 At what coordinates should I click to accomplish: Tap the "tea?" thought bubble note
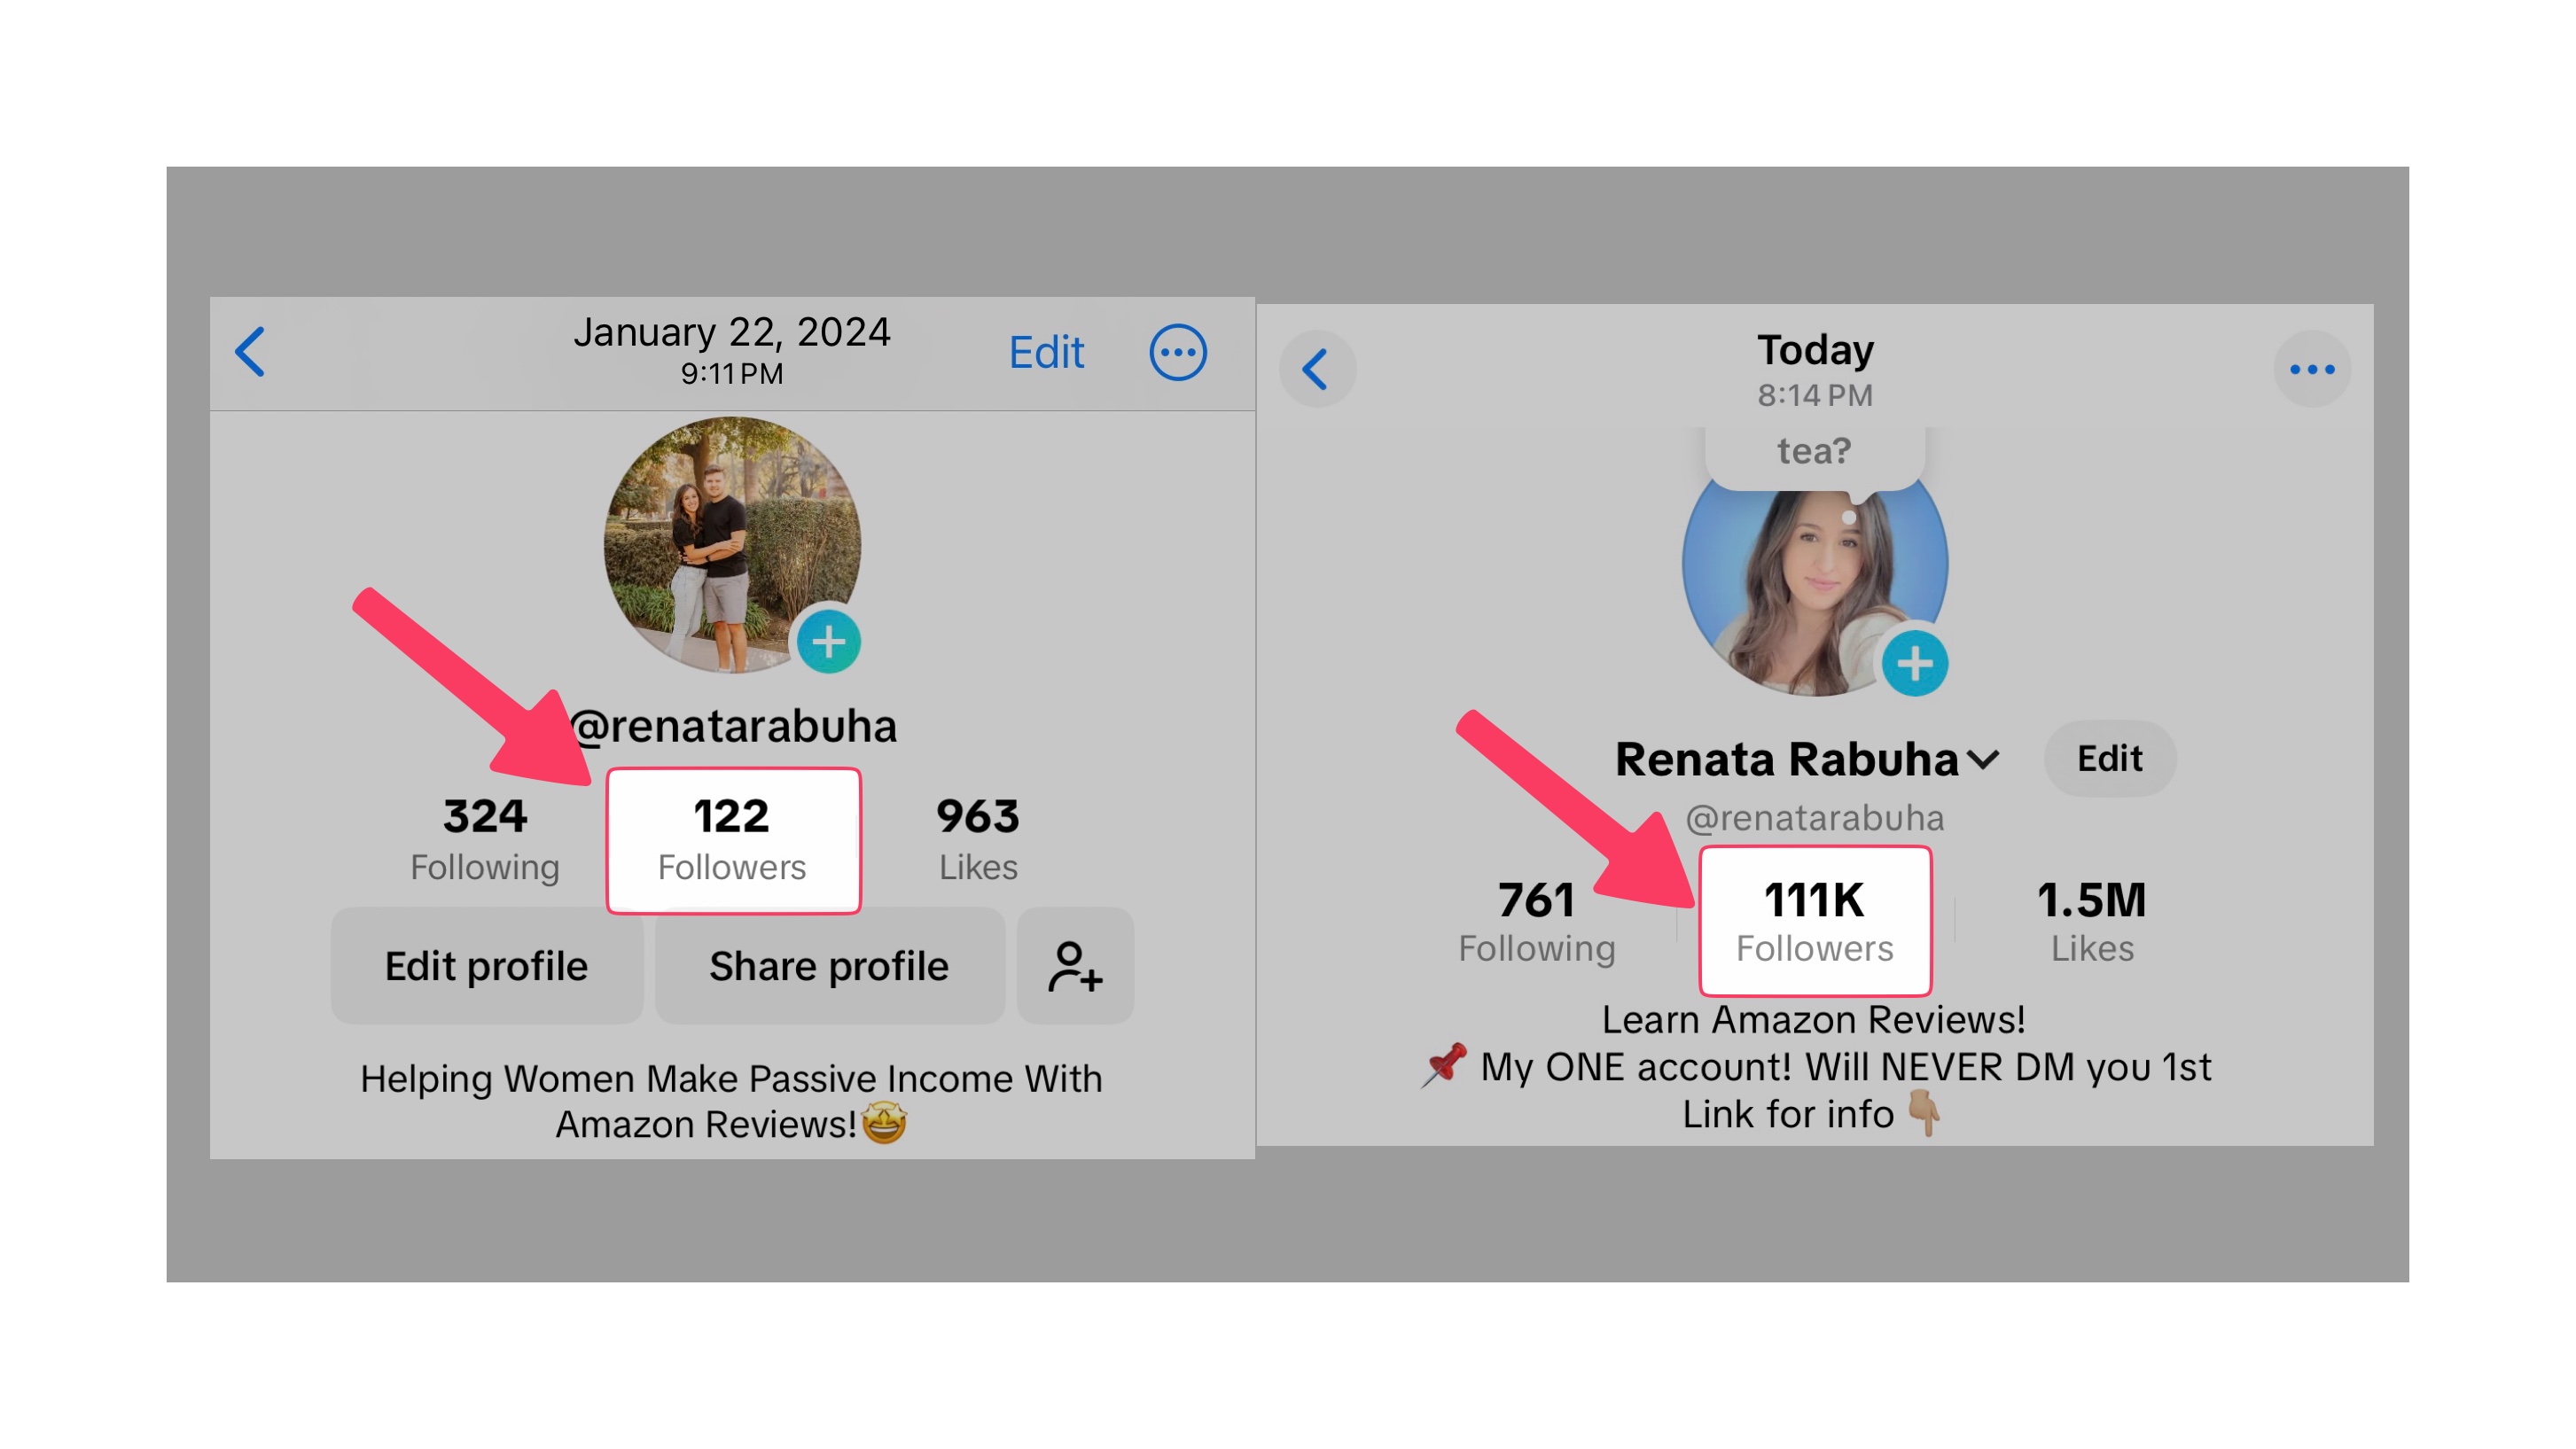(x=1814, y=452)
